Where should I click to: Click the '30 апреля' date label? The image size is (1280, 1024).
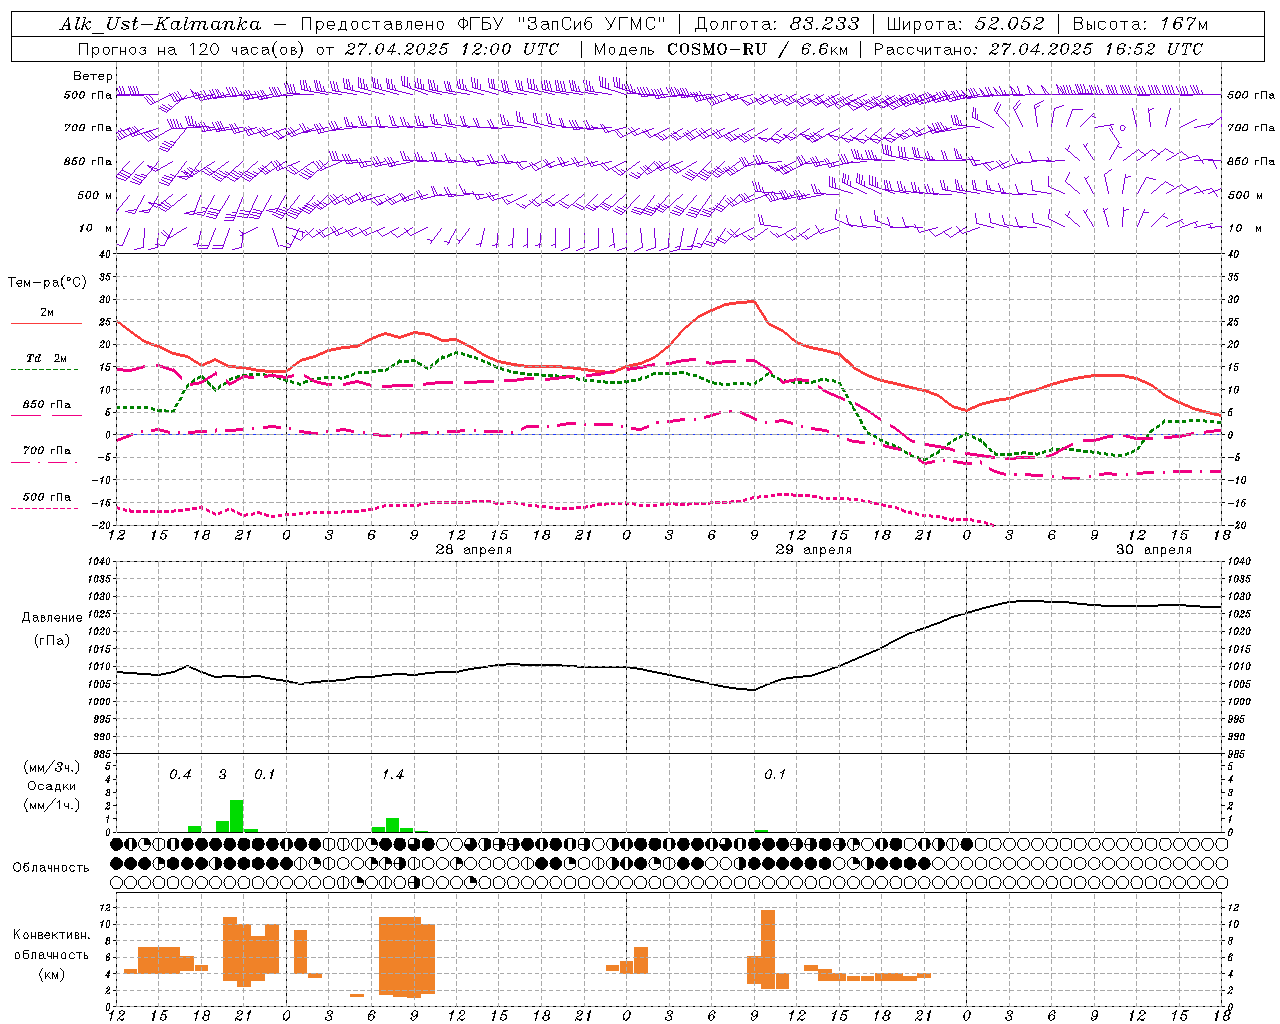[x=1154, y=550]
